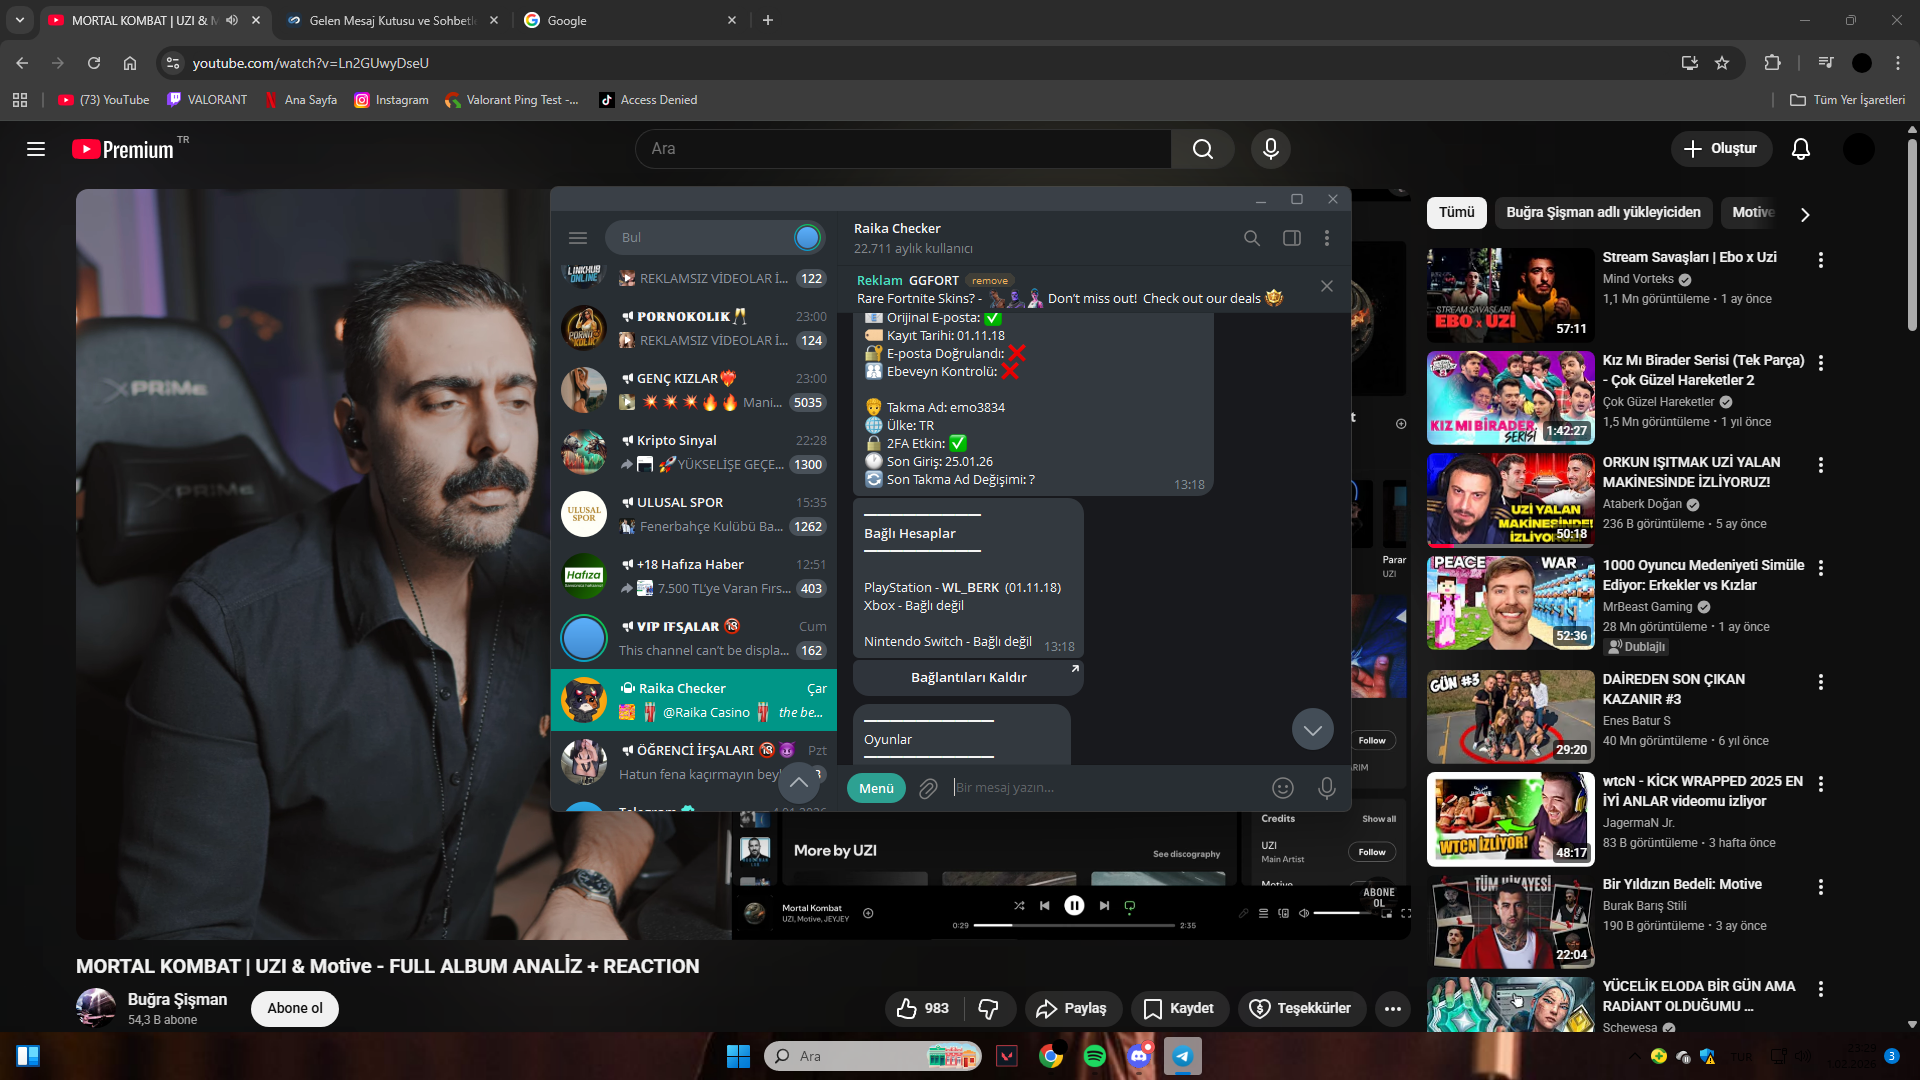Open a new Chrome tab
Screen dimensions: 1920x1080
pos(768,20)
